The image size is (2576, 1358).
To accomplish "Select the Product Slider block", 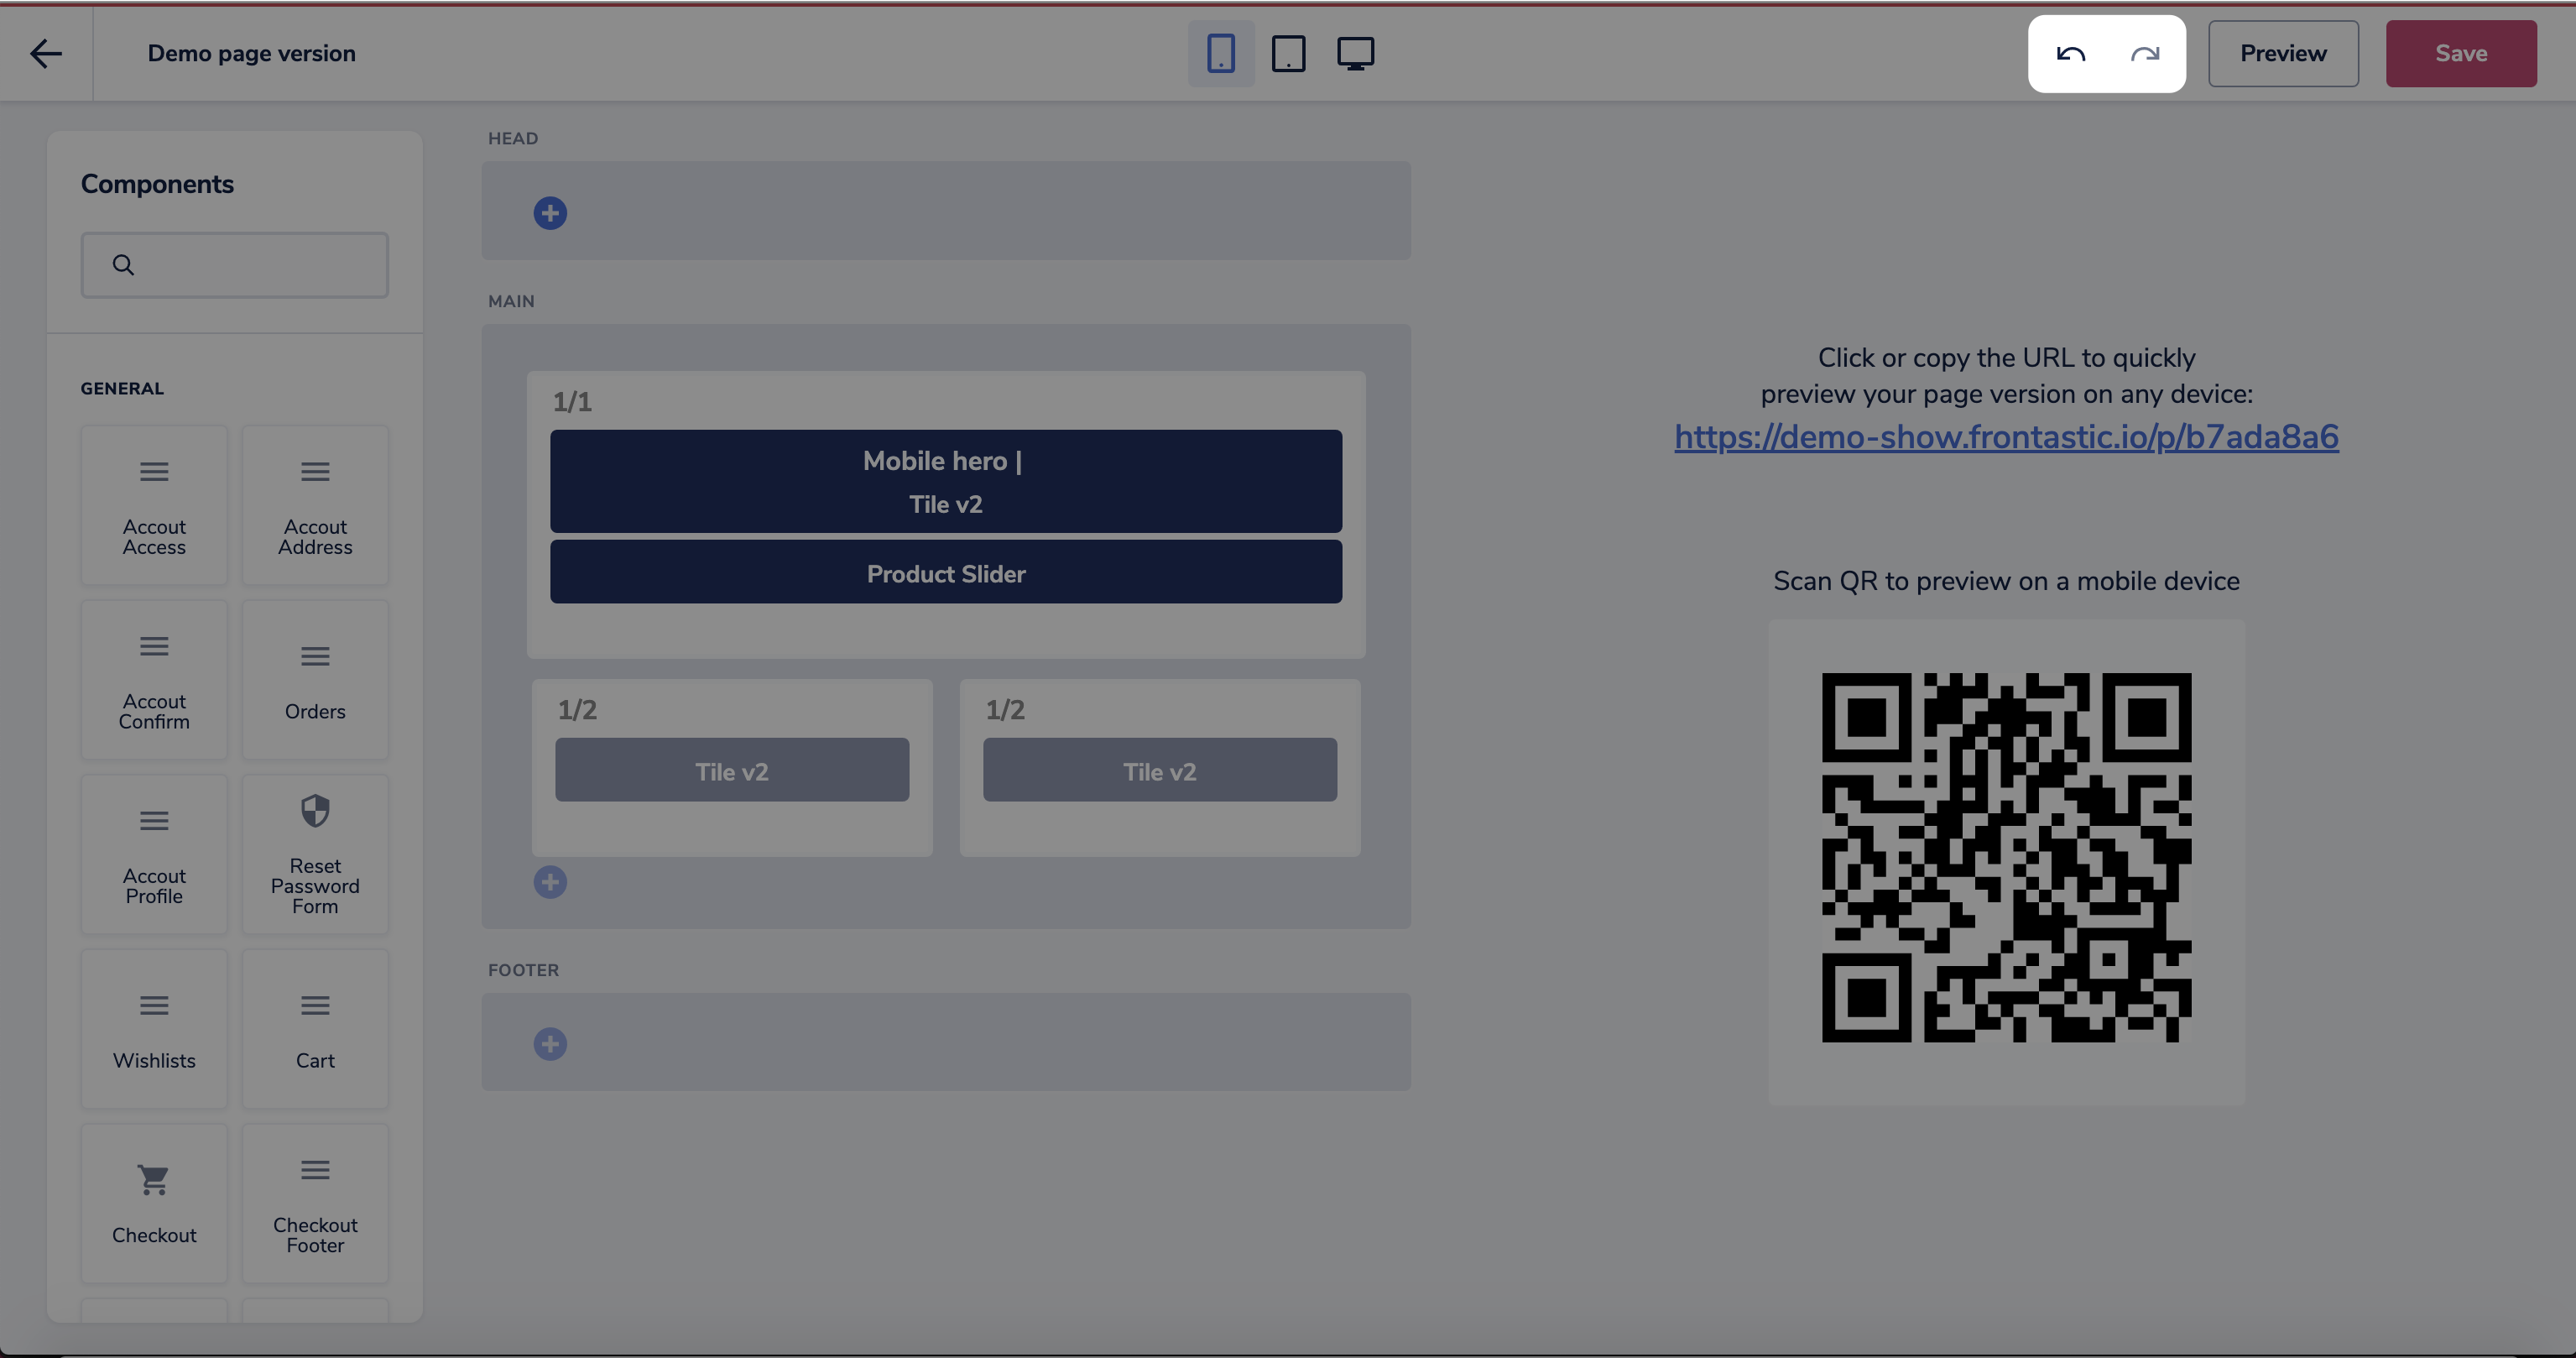I will click(x=945, y=572).
